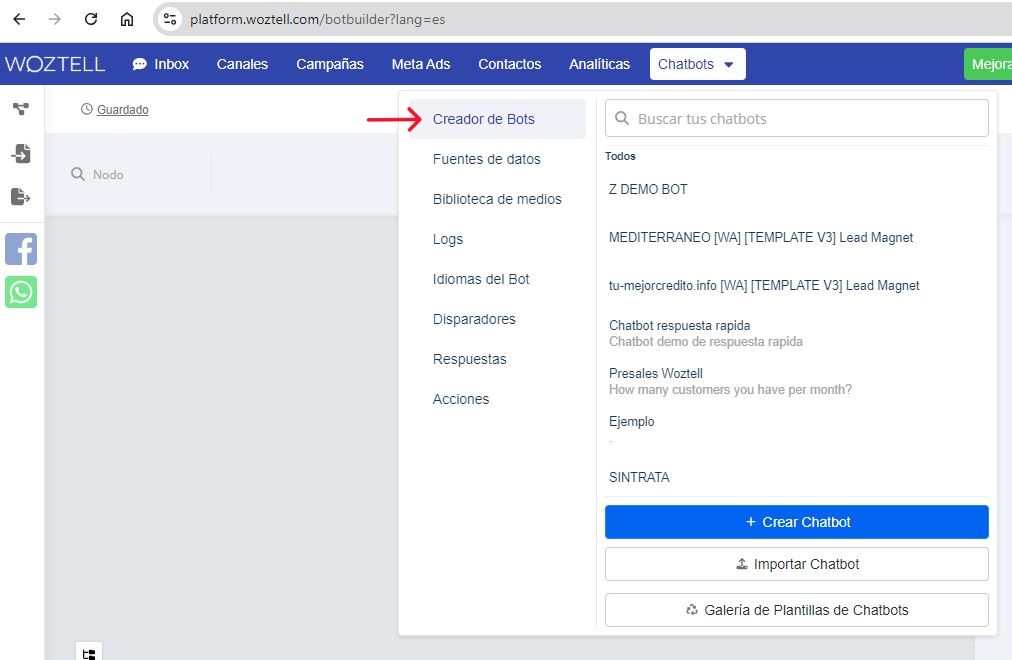The width and height of the screenshot is (1012, 660).
Task: Open Respuestas entry
Action: click(470, 359)
